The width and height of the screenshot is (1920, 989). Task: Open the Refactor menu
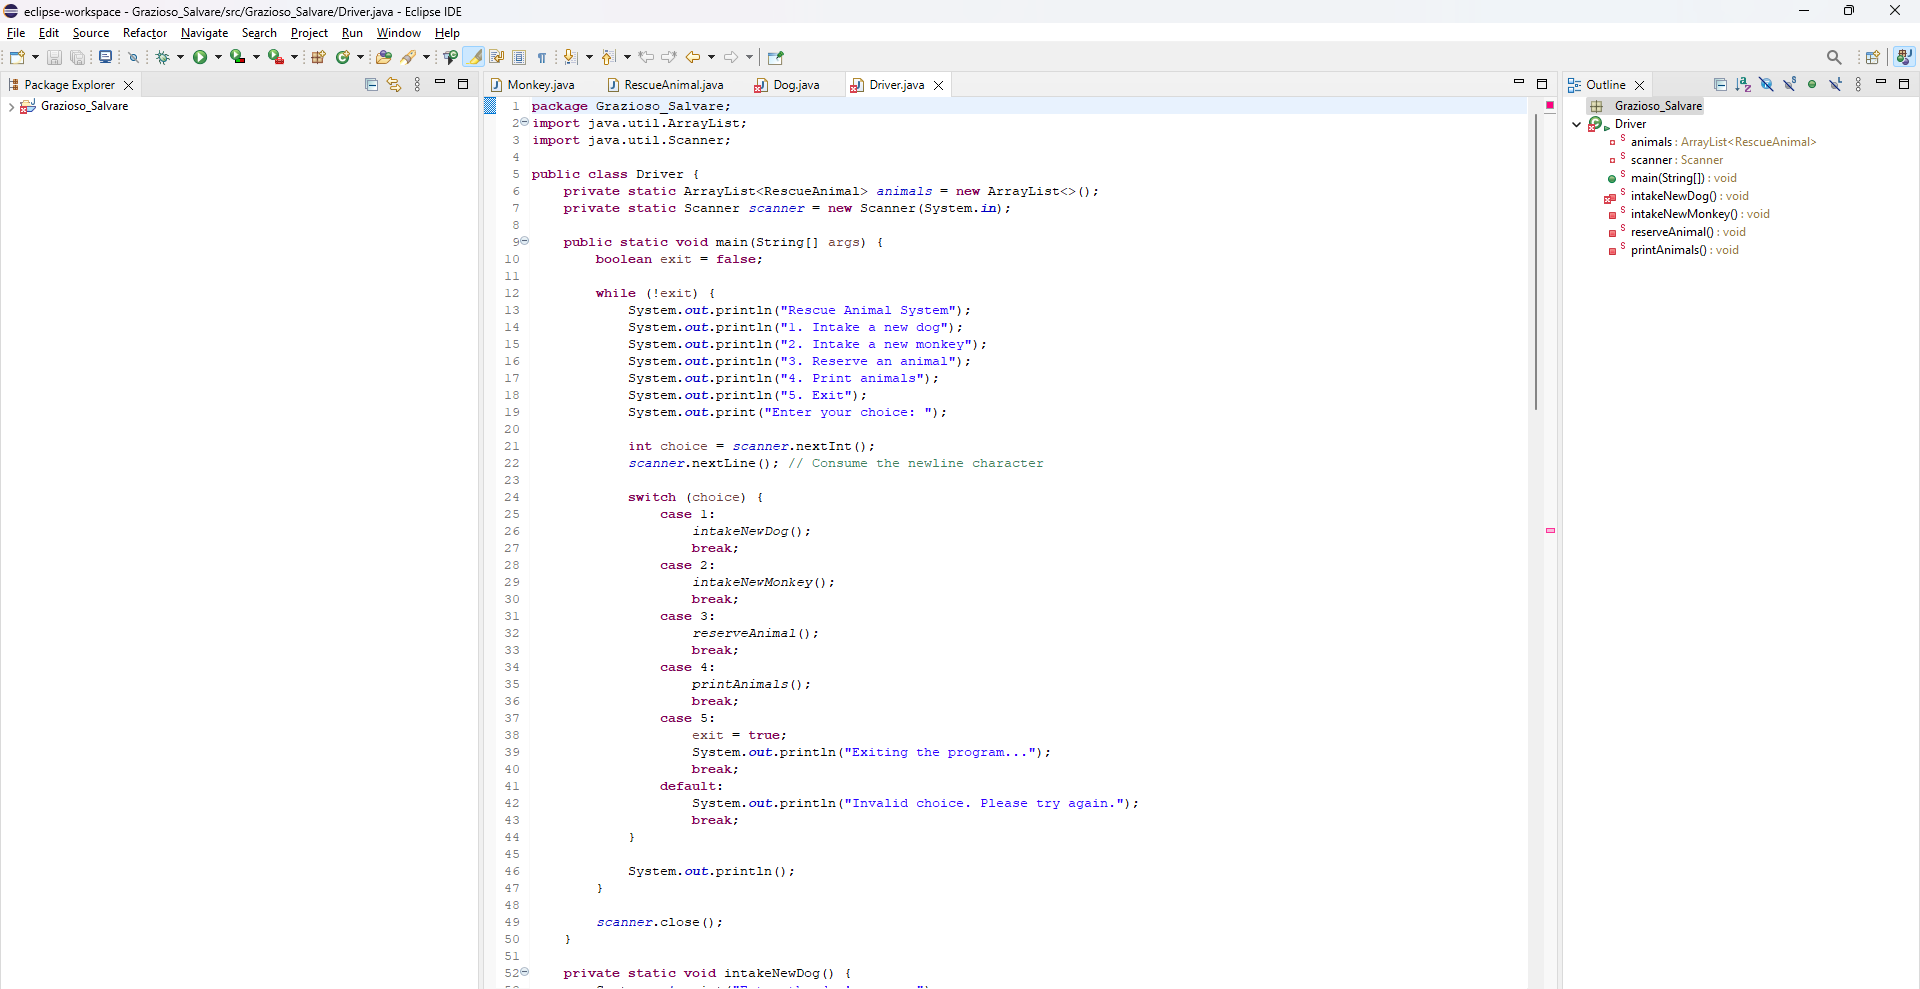(144, 33)
